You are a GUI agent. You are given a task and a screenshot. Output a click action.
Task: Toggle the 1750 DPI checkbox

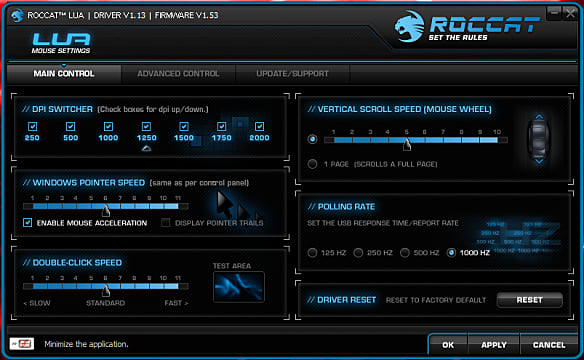[222, 127]
